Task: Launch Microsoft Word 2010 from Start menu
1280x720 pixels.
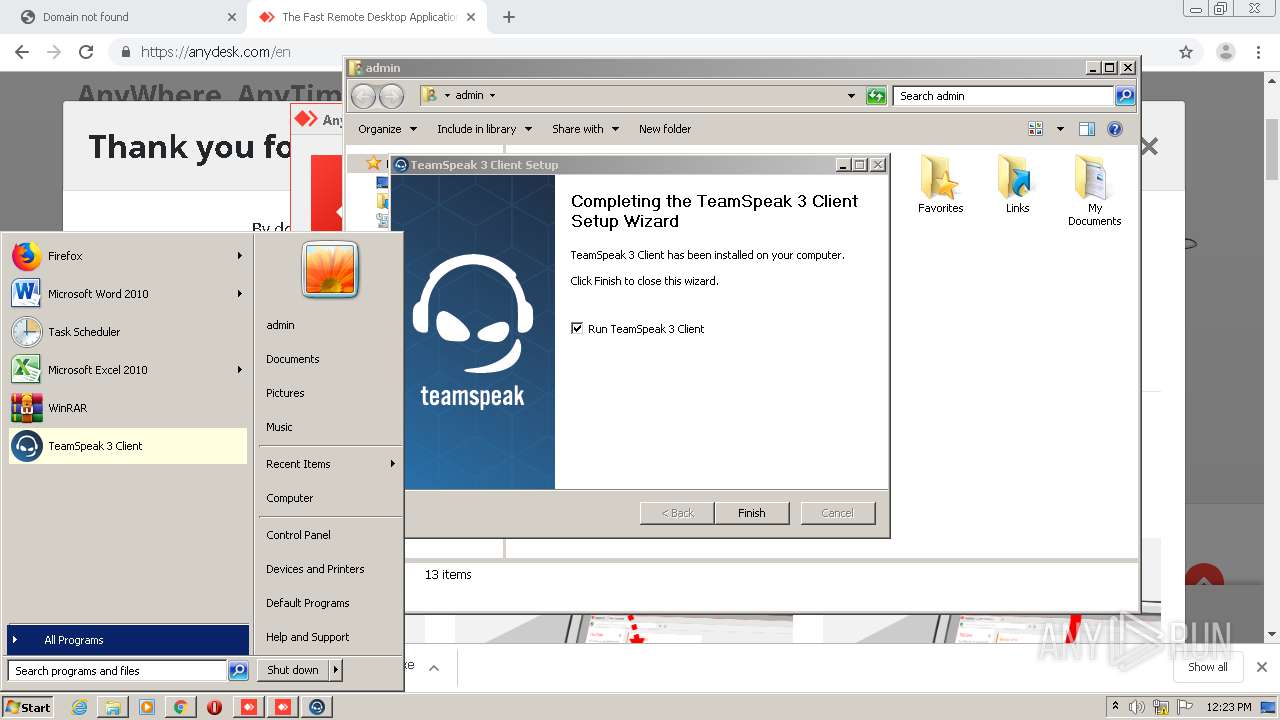Action: 128,294
